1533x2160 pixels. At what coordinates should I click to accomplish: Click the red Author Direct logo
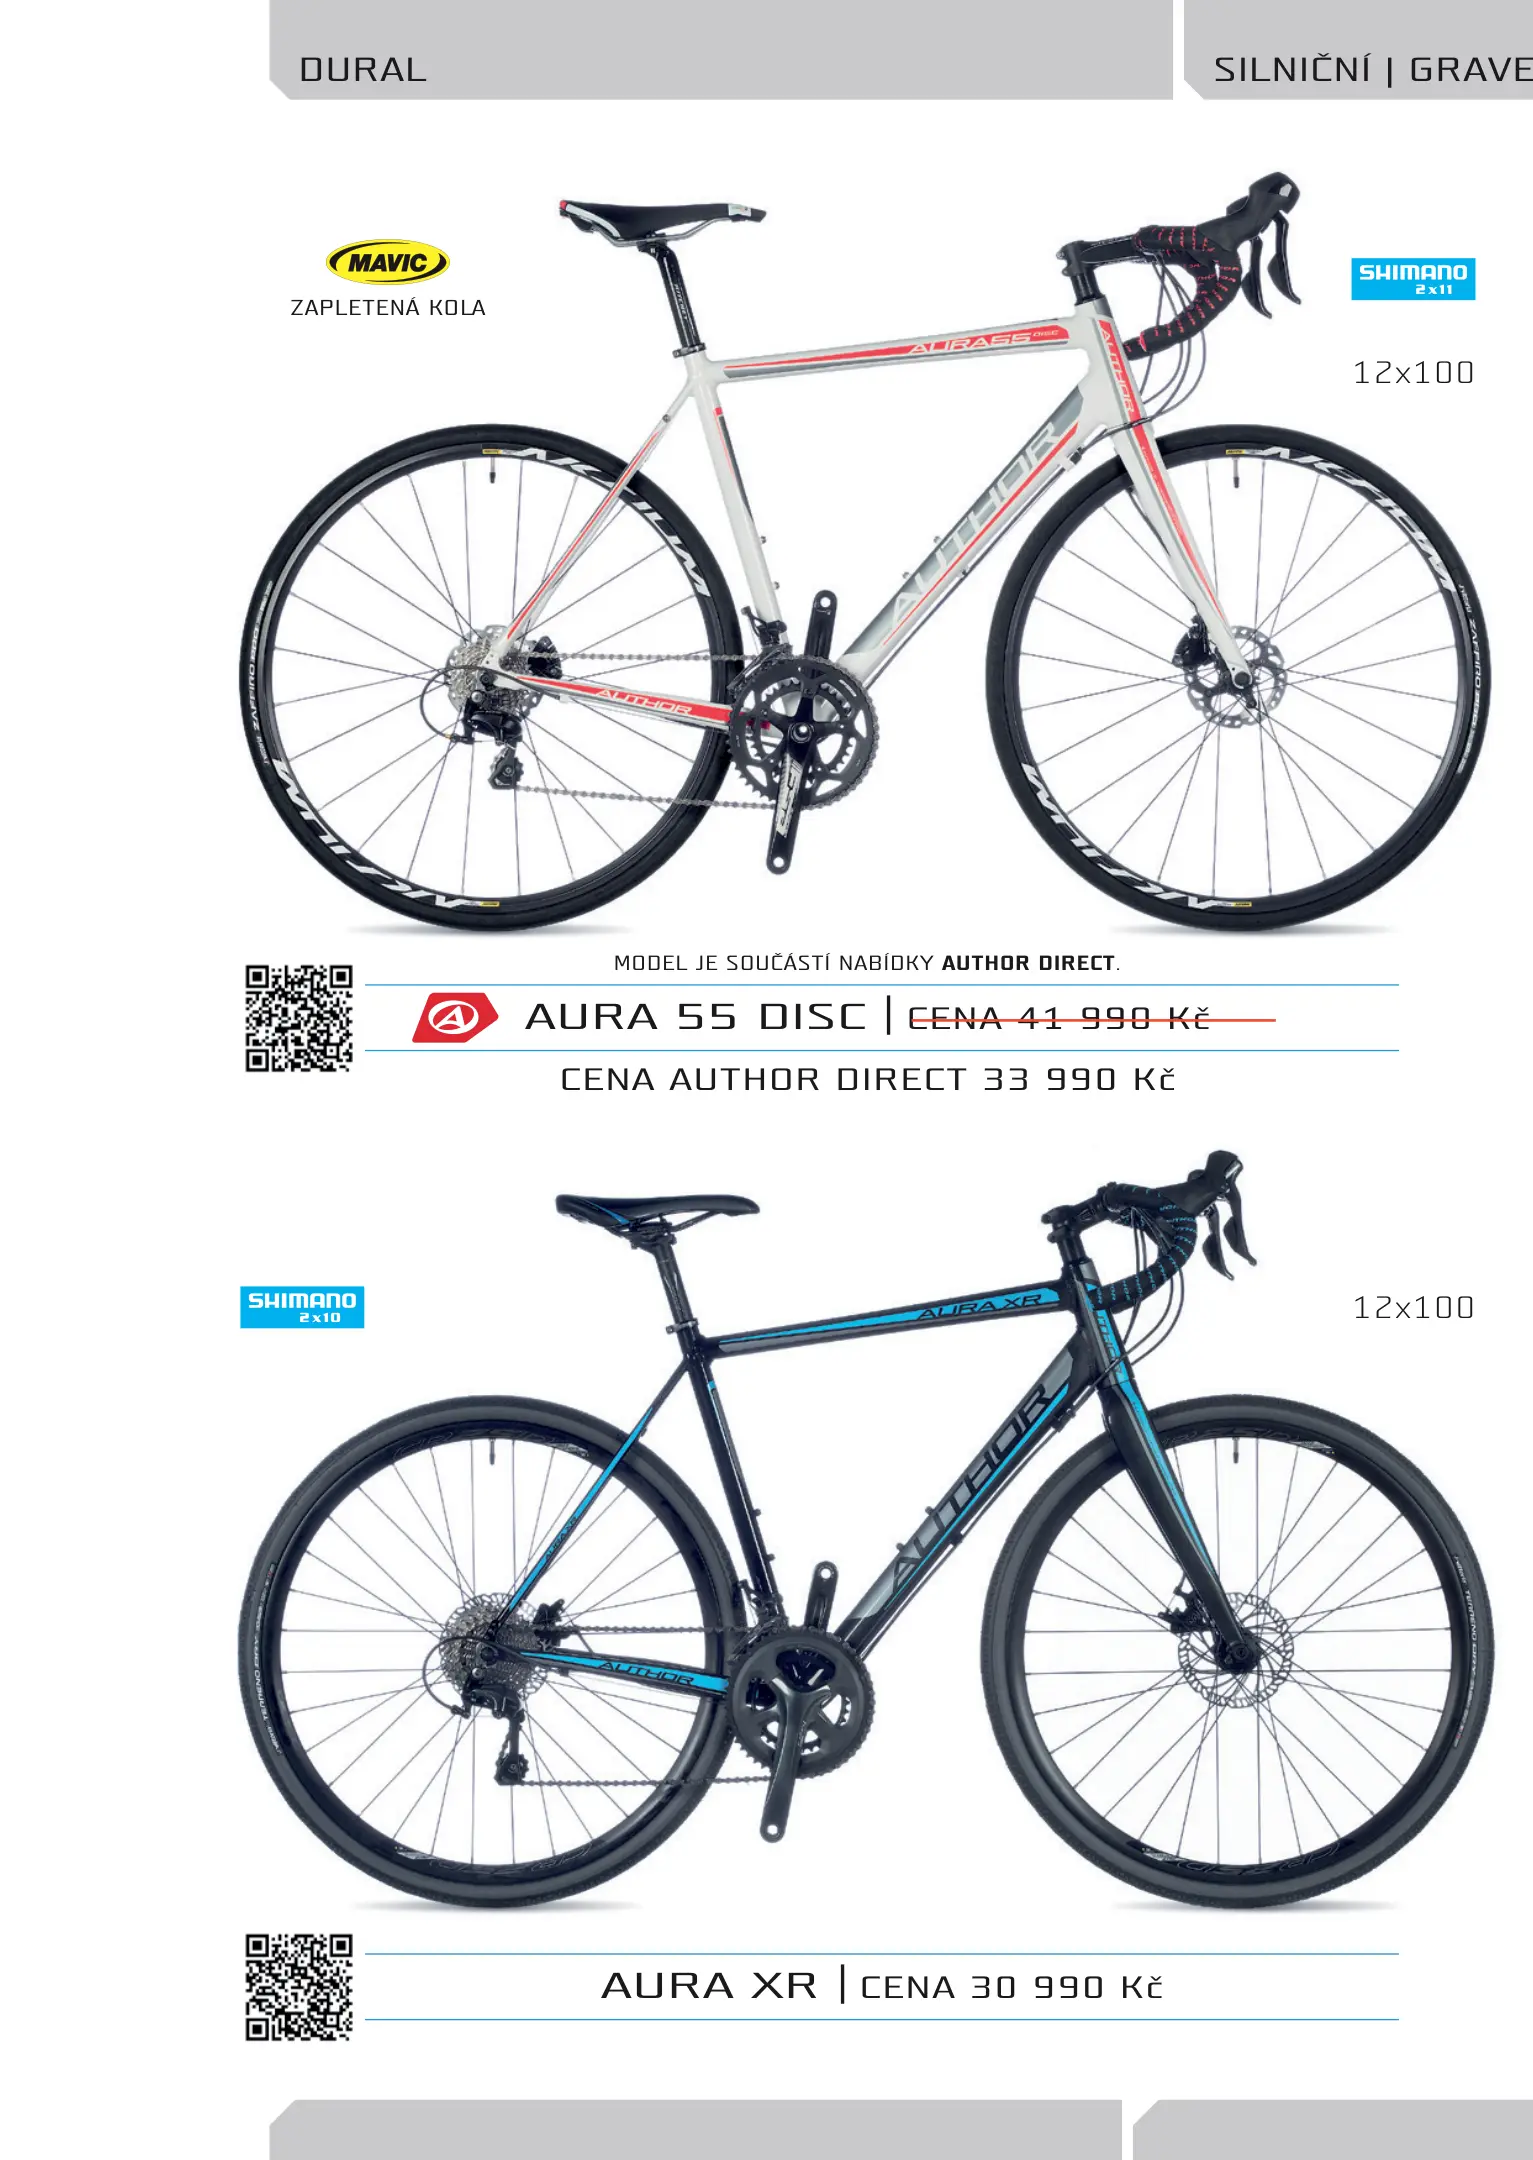(x=455, y=1018)
